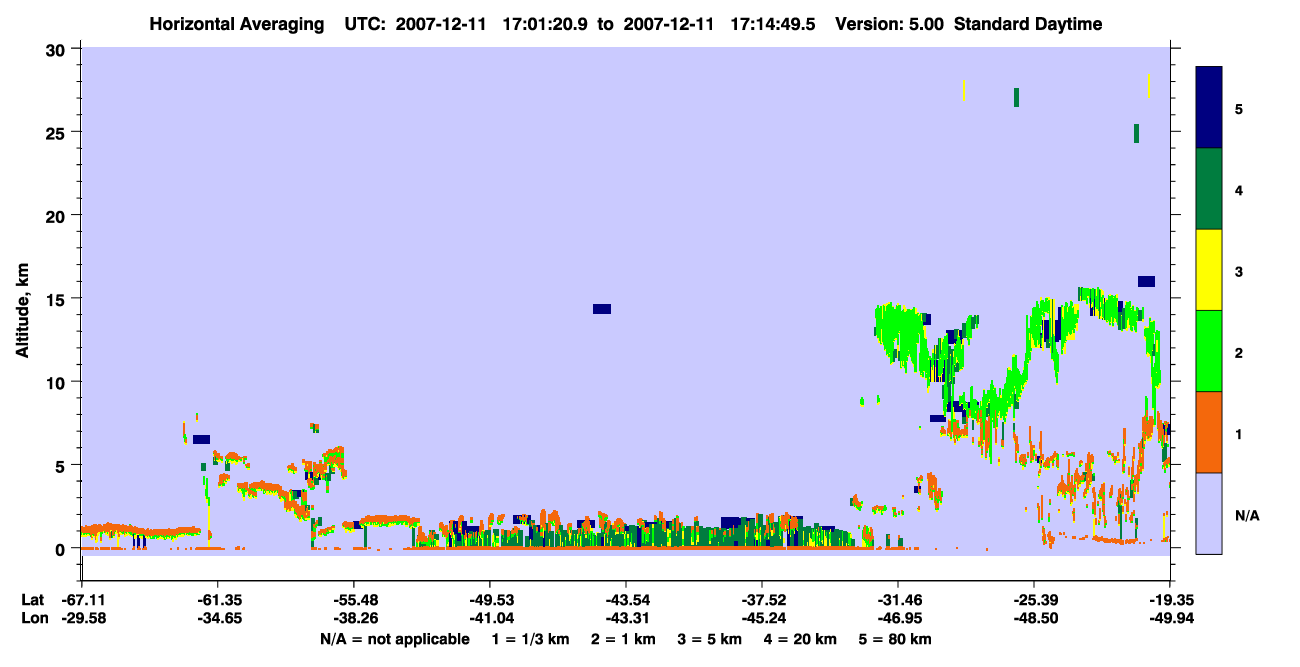Click the dark green mark near 27 km altitude
The image size is (1300, 667).
(1016, 97)
